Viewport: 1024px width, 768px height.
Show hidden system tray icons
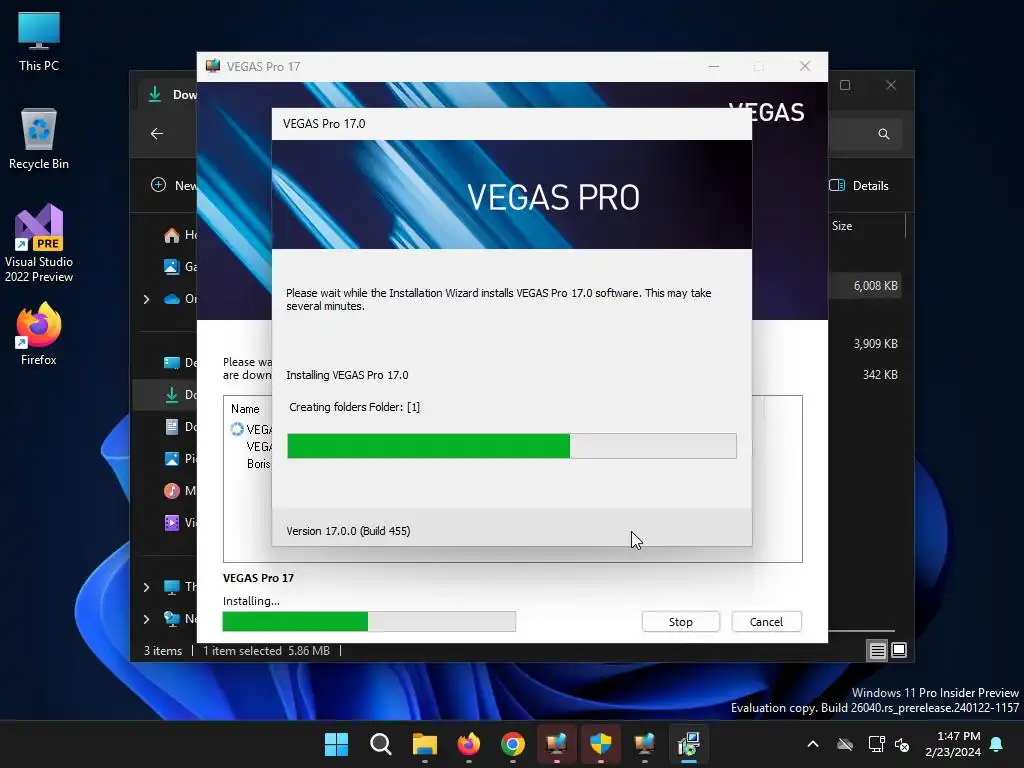click(x=813, y=744)
